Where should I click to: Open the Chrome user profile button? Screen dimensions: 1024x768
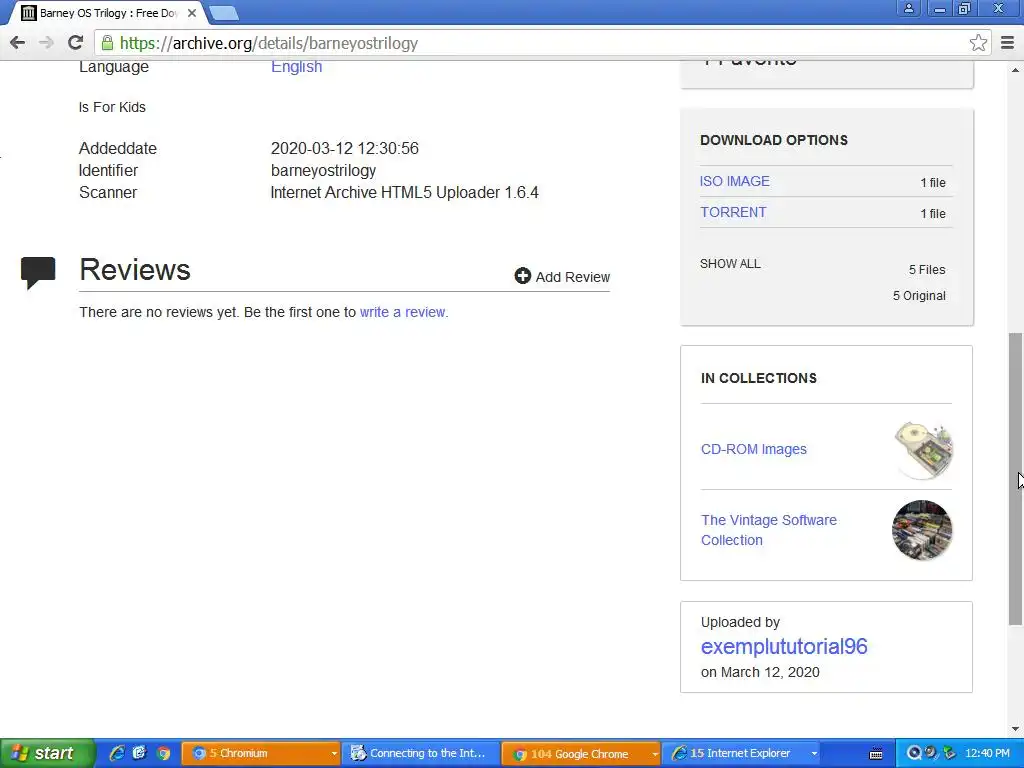point(908,9)
